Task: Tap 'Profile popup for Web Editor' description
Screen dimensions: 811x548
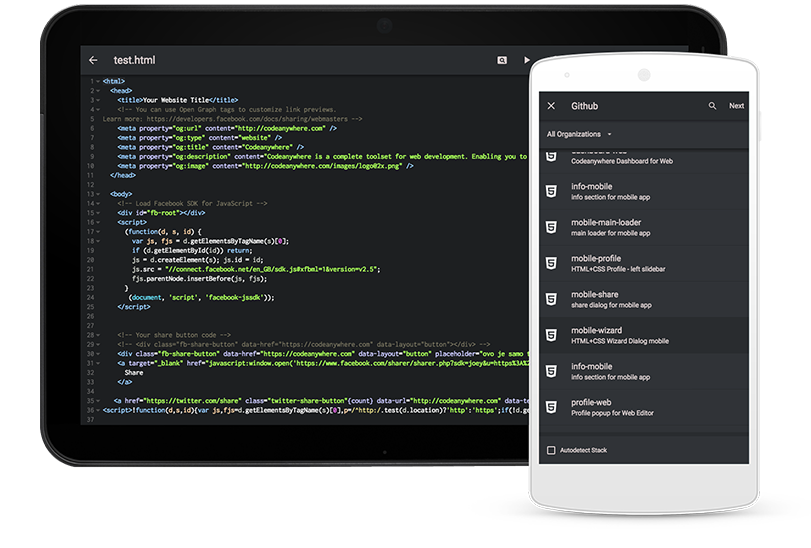Action: [612, 413]
